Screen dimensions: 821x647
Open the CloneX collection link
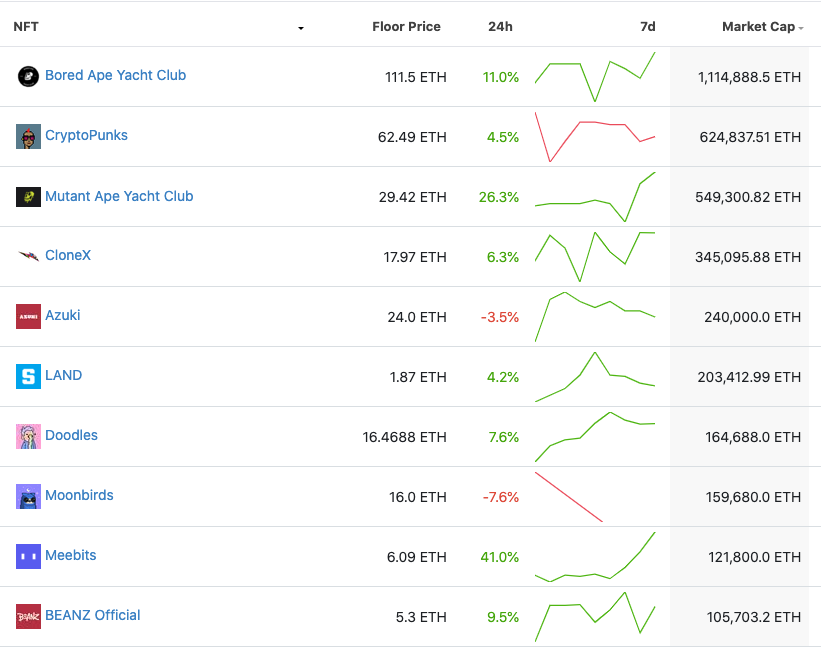(68, 255)
